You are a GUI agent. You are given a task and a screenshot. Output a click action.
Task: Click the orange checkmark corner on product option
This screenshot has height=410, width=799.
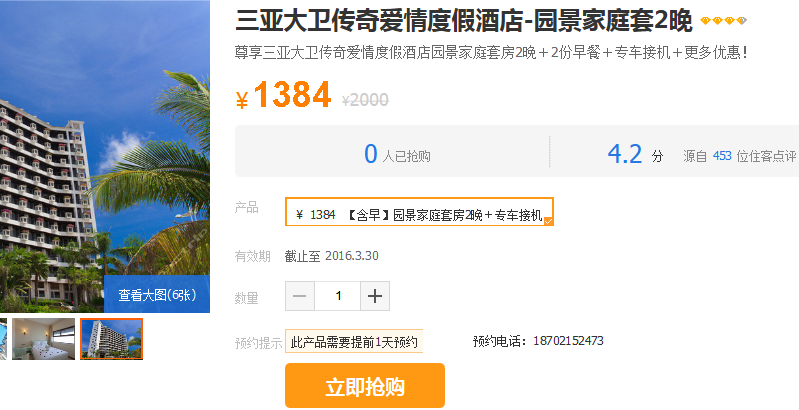548,221
